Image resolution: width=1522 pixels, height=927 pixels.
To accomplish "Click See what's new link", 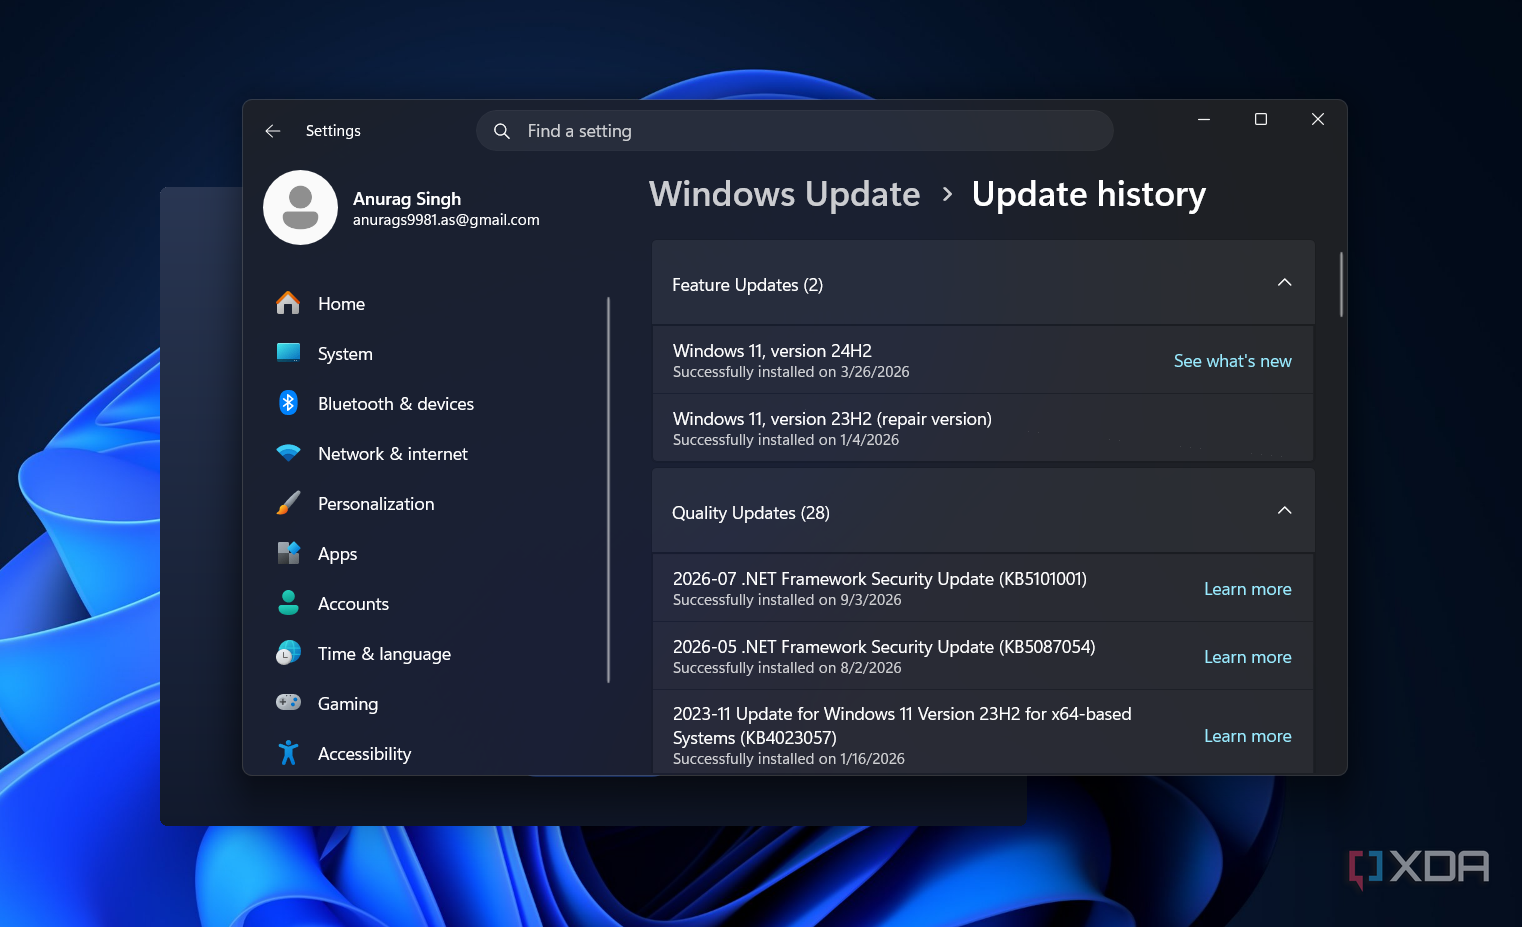I will 1232,361.
